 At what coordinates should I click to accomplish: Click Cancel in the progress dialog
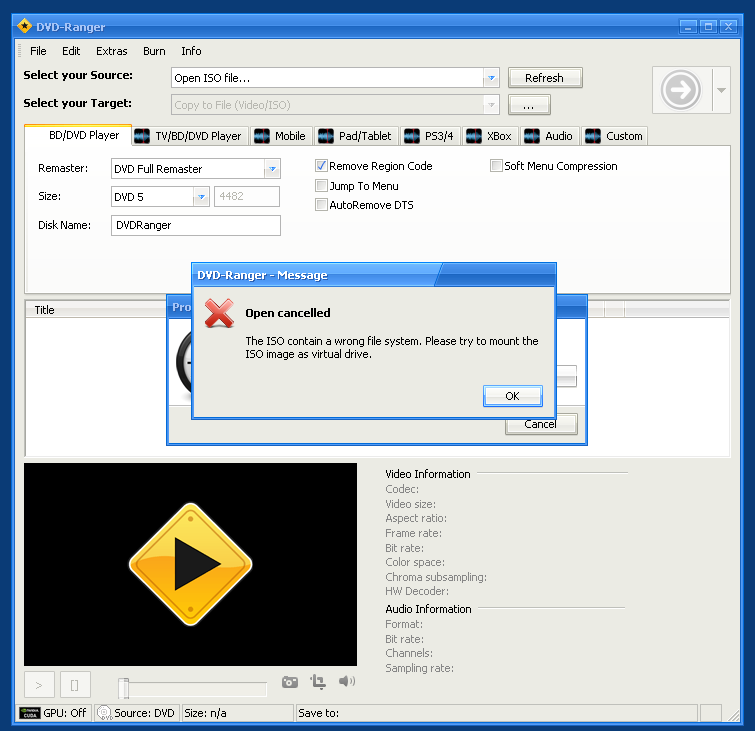coord(541,424)
